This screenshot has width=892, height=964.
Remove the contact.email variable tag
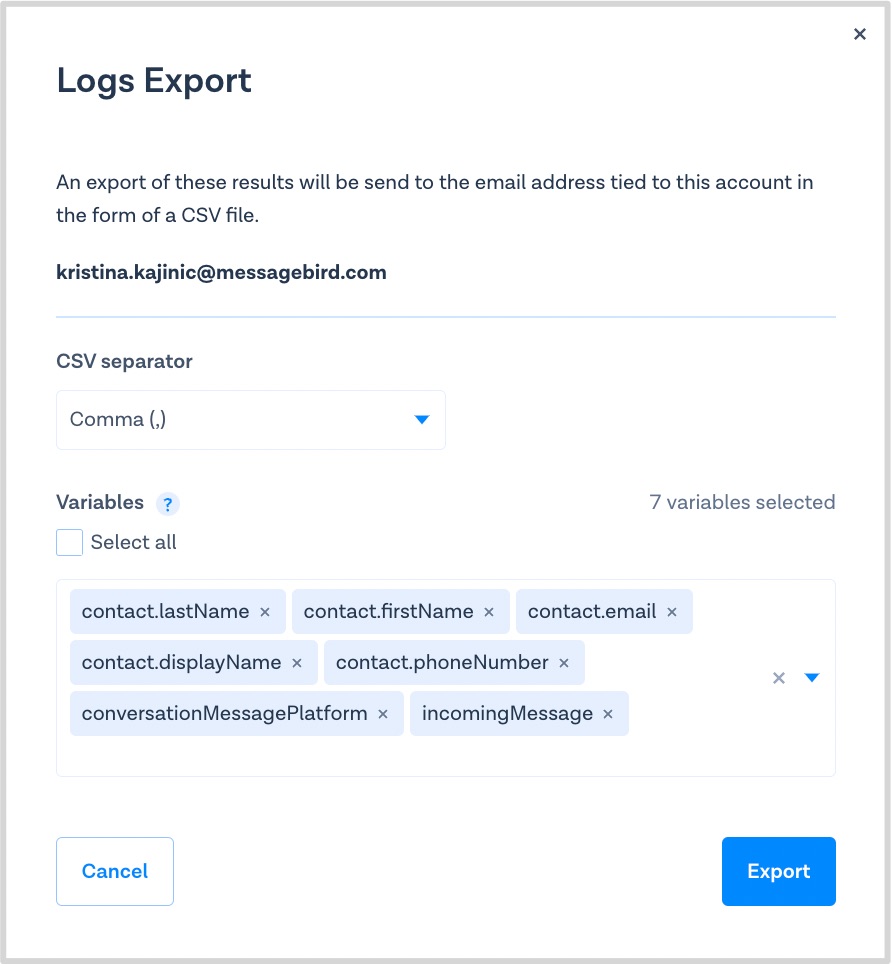point(672,612)
